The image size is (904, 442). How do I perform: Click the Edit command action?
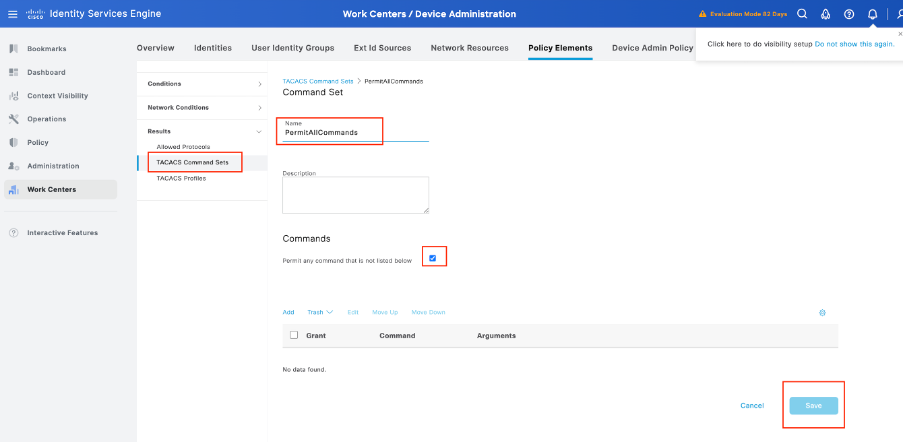point(353,312)
